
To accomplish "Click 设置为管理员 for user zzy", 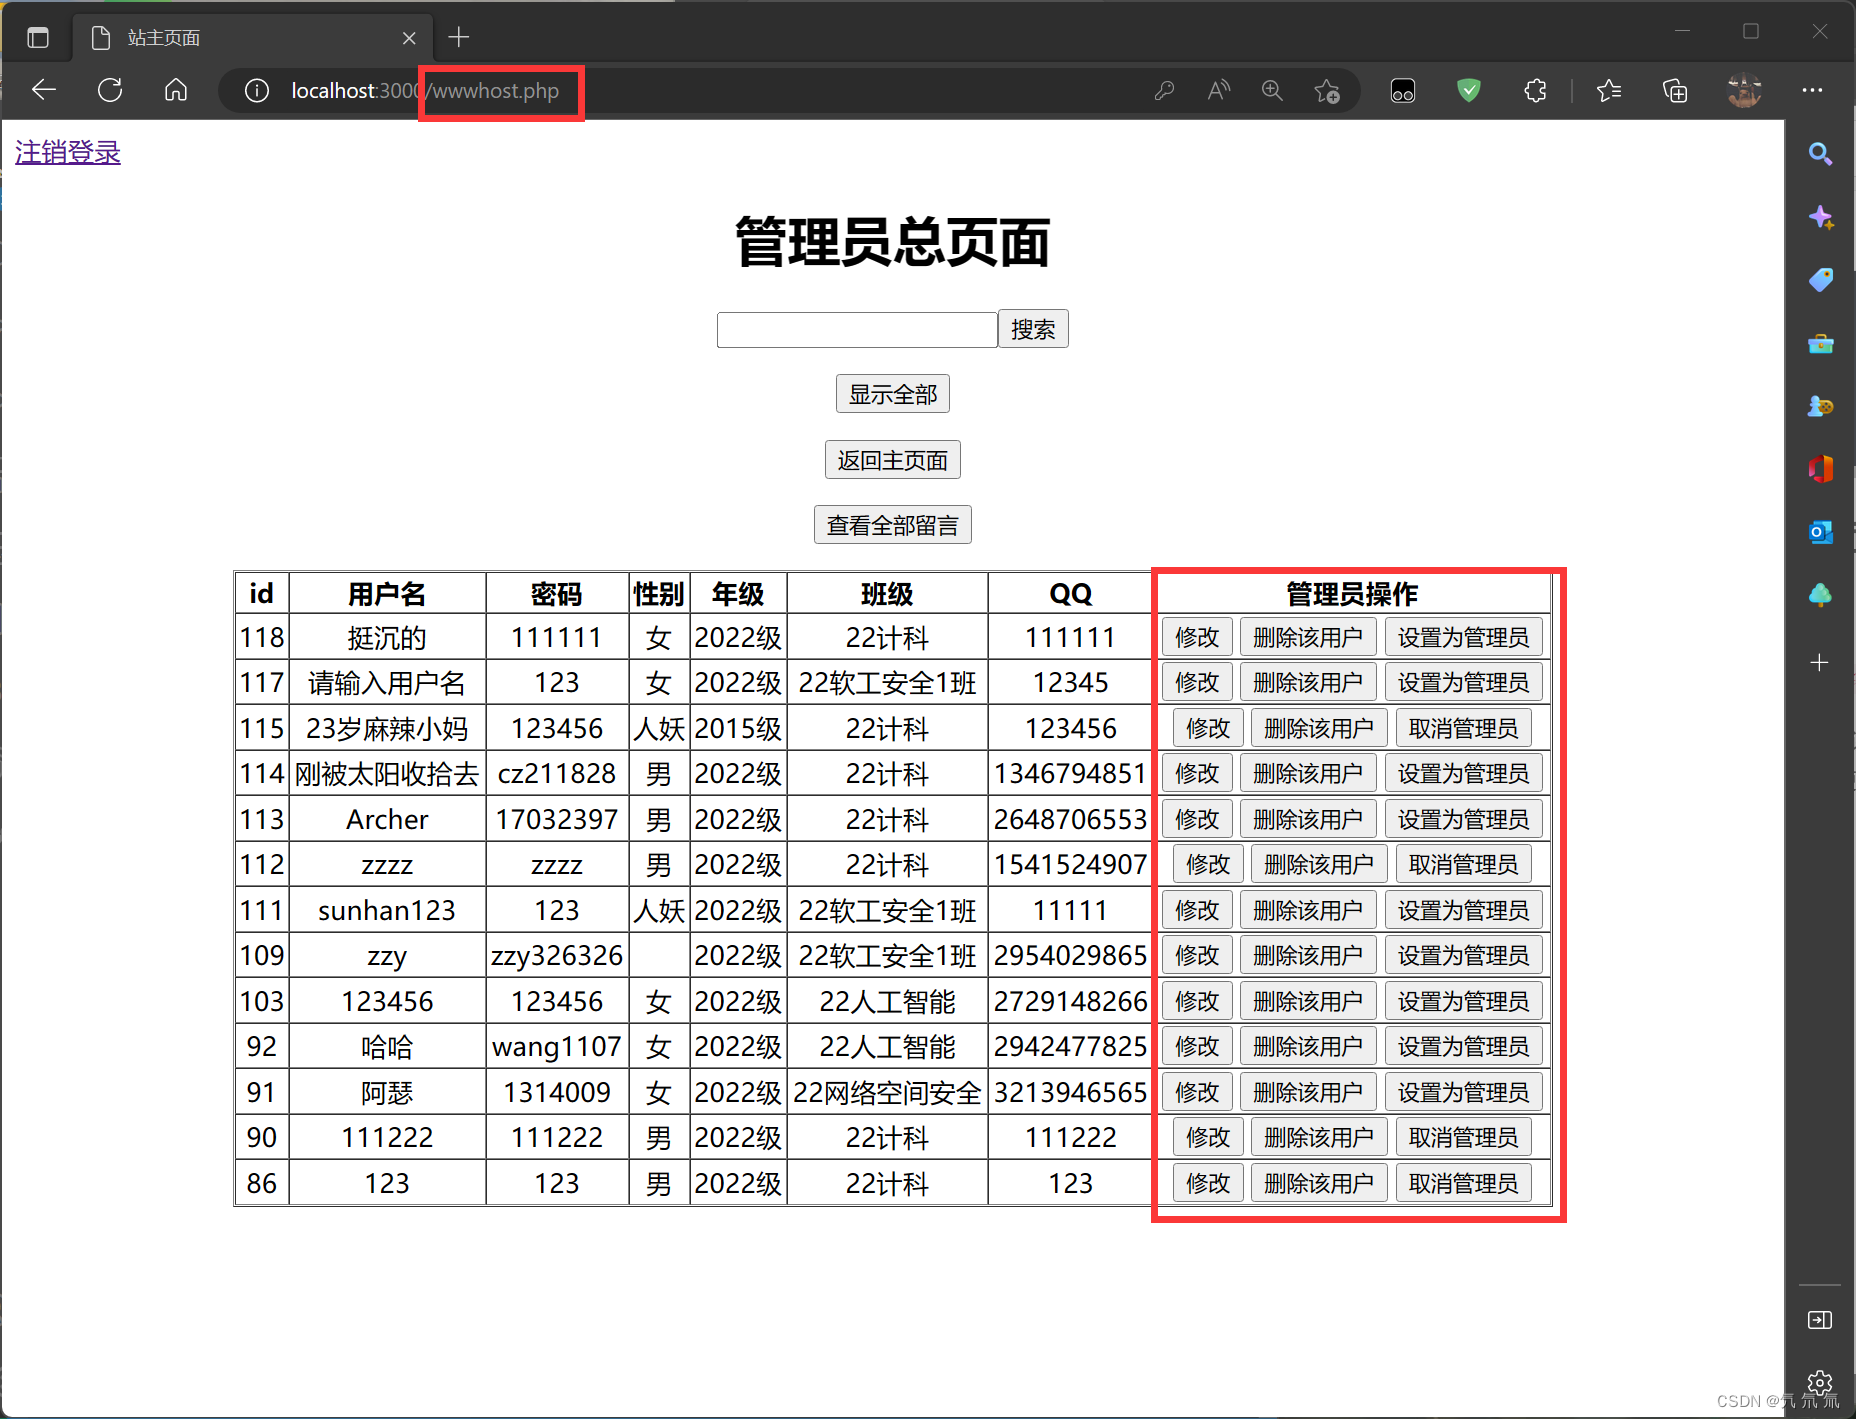I will point(1464,955).
